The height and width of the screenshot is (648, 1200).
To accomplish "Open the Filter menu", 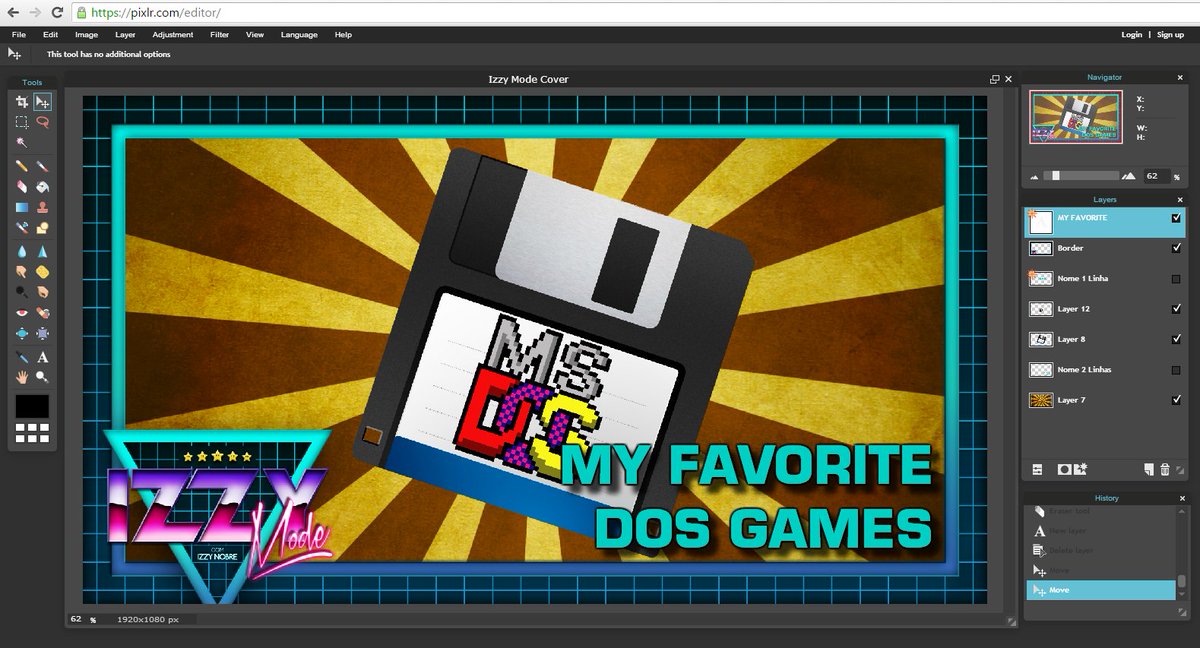I will [x=220, y=35].
